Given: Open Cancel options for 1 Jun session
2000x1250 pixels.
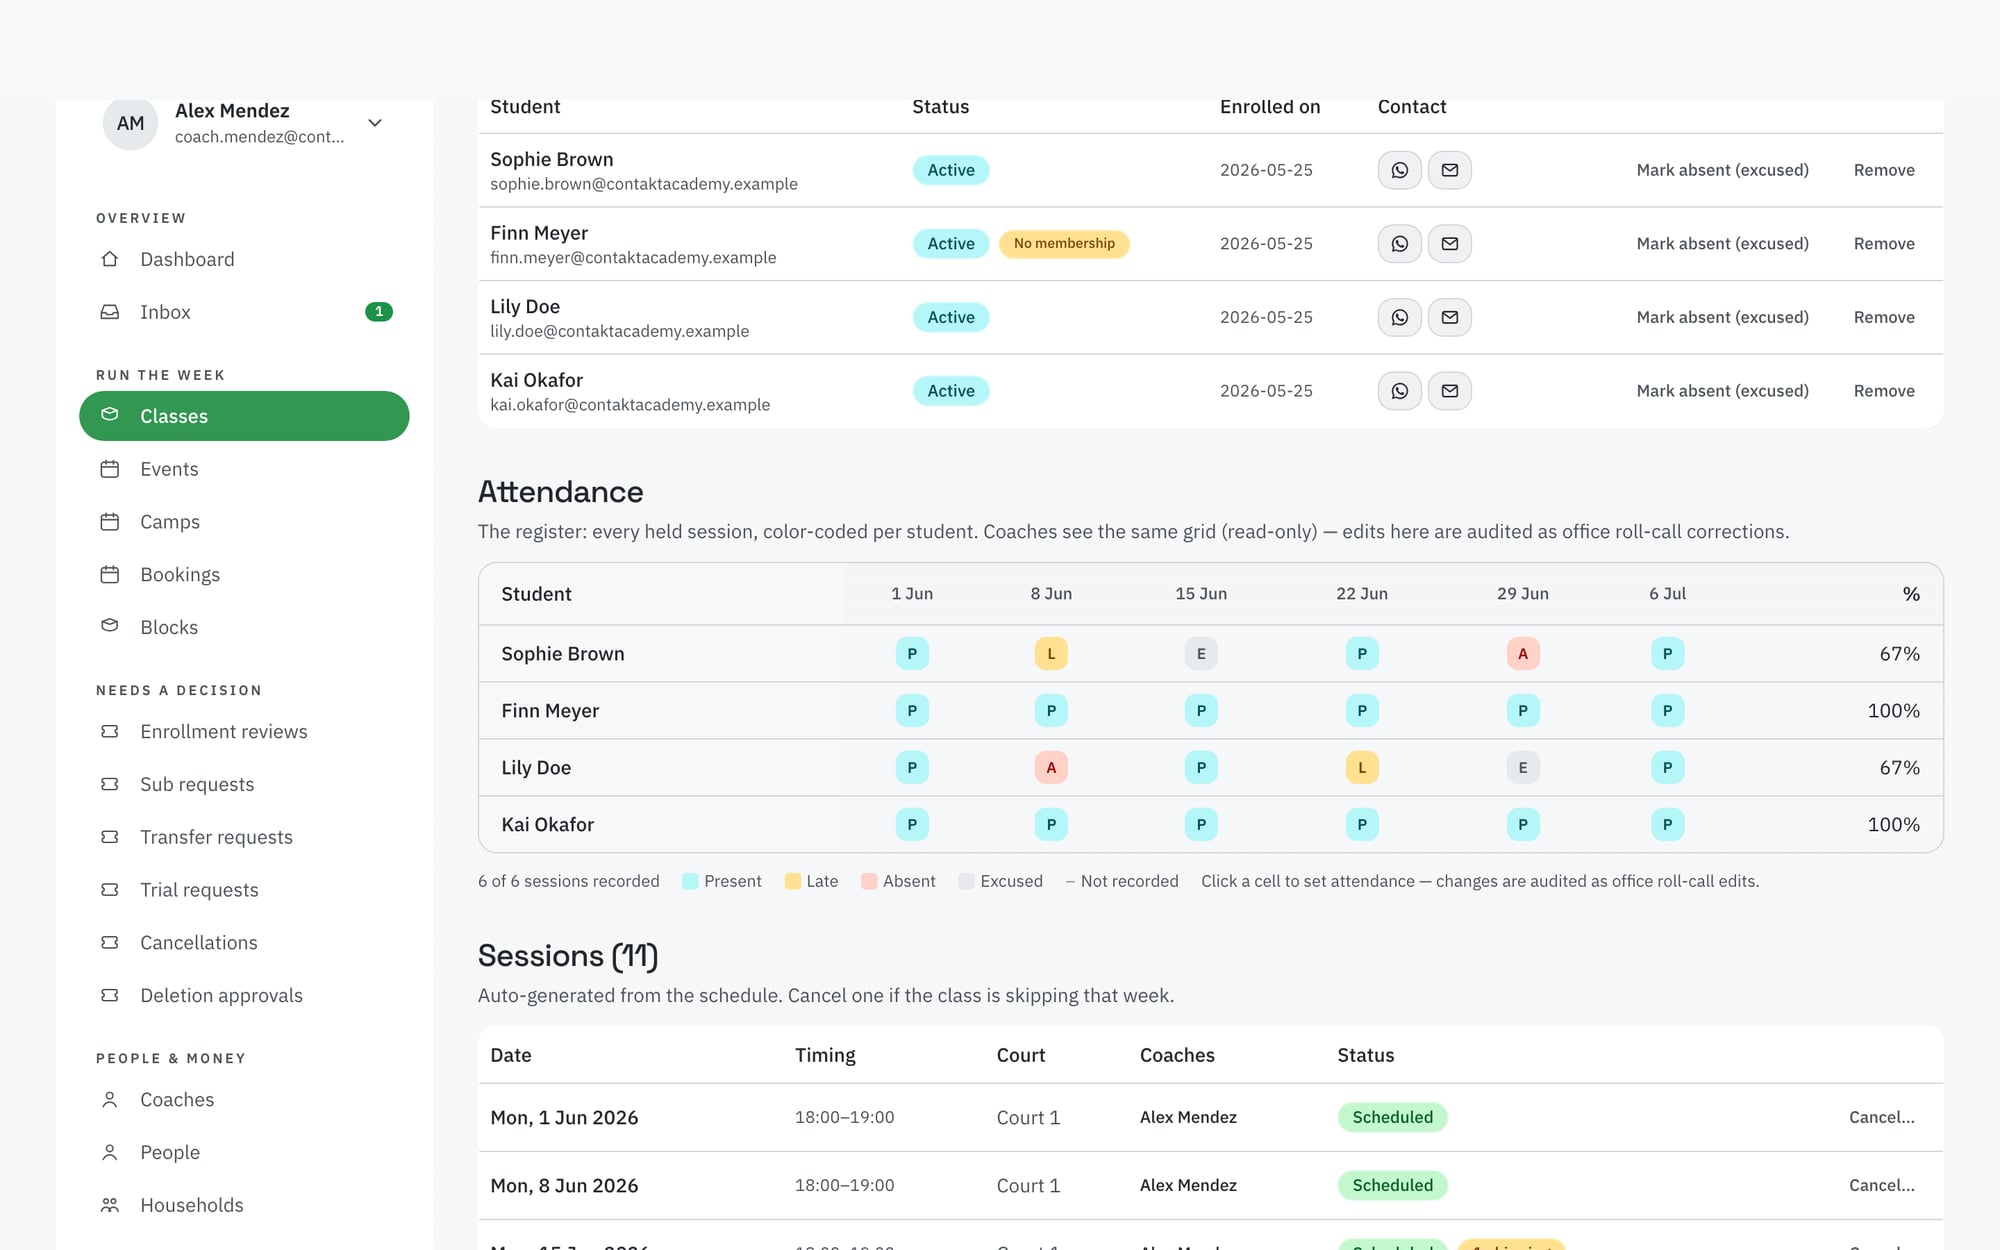Looking at the screenshot, I should click(x=1881, y=1117).
